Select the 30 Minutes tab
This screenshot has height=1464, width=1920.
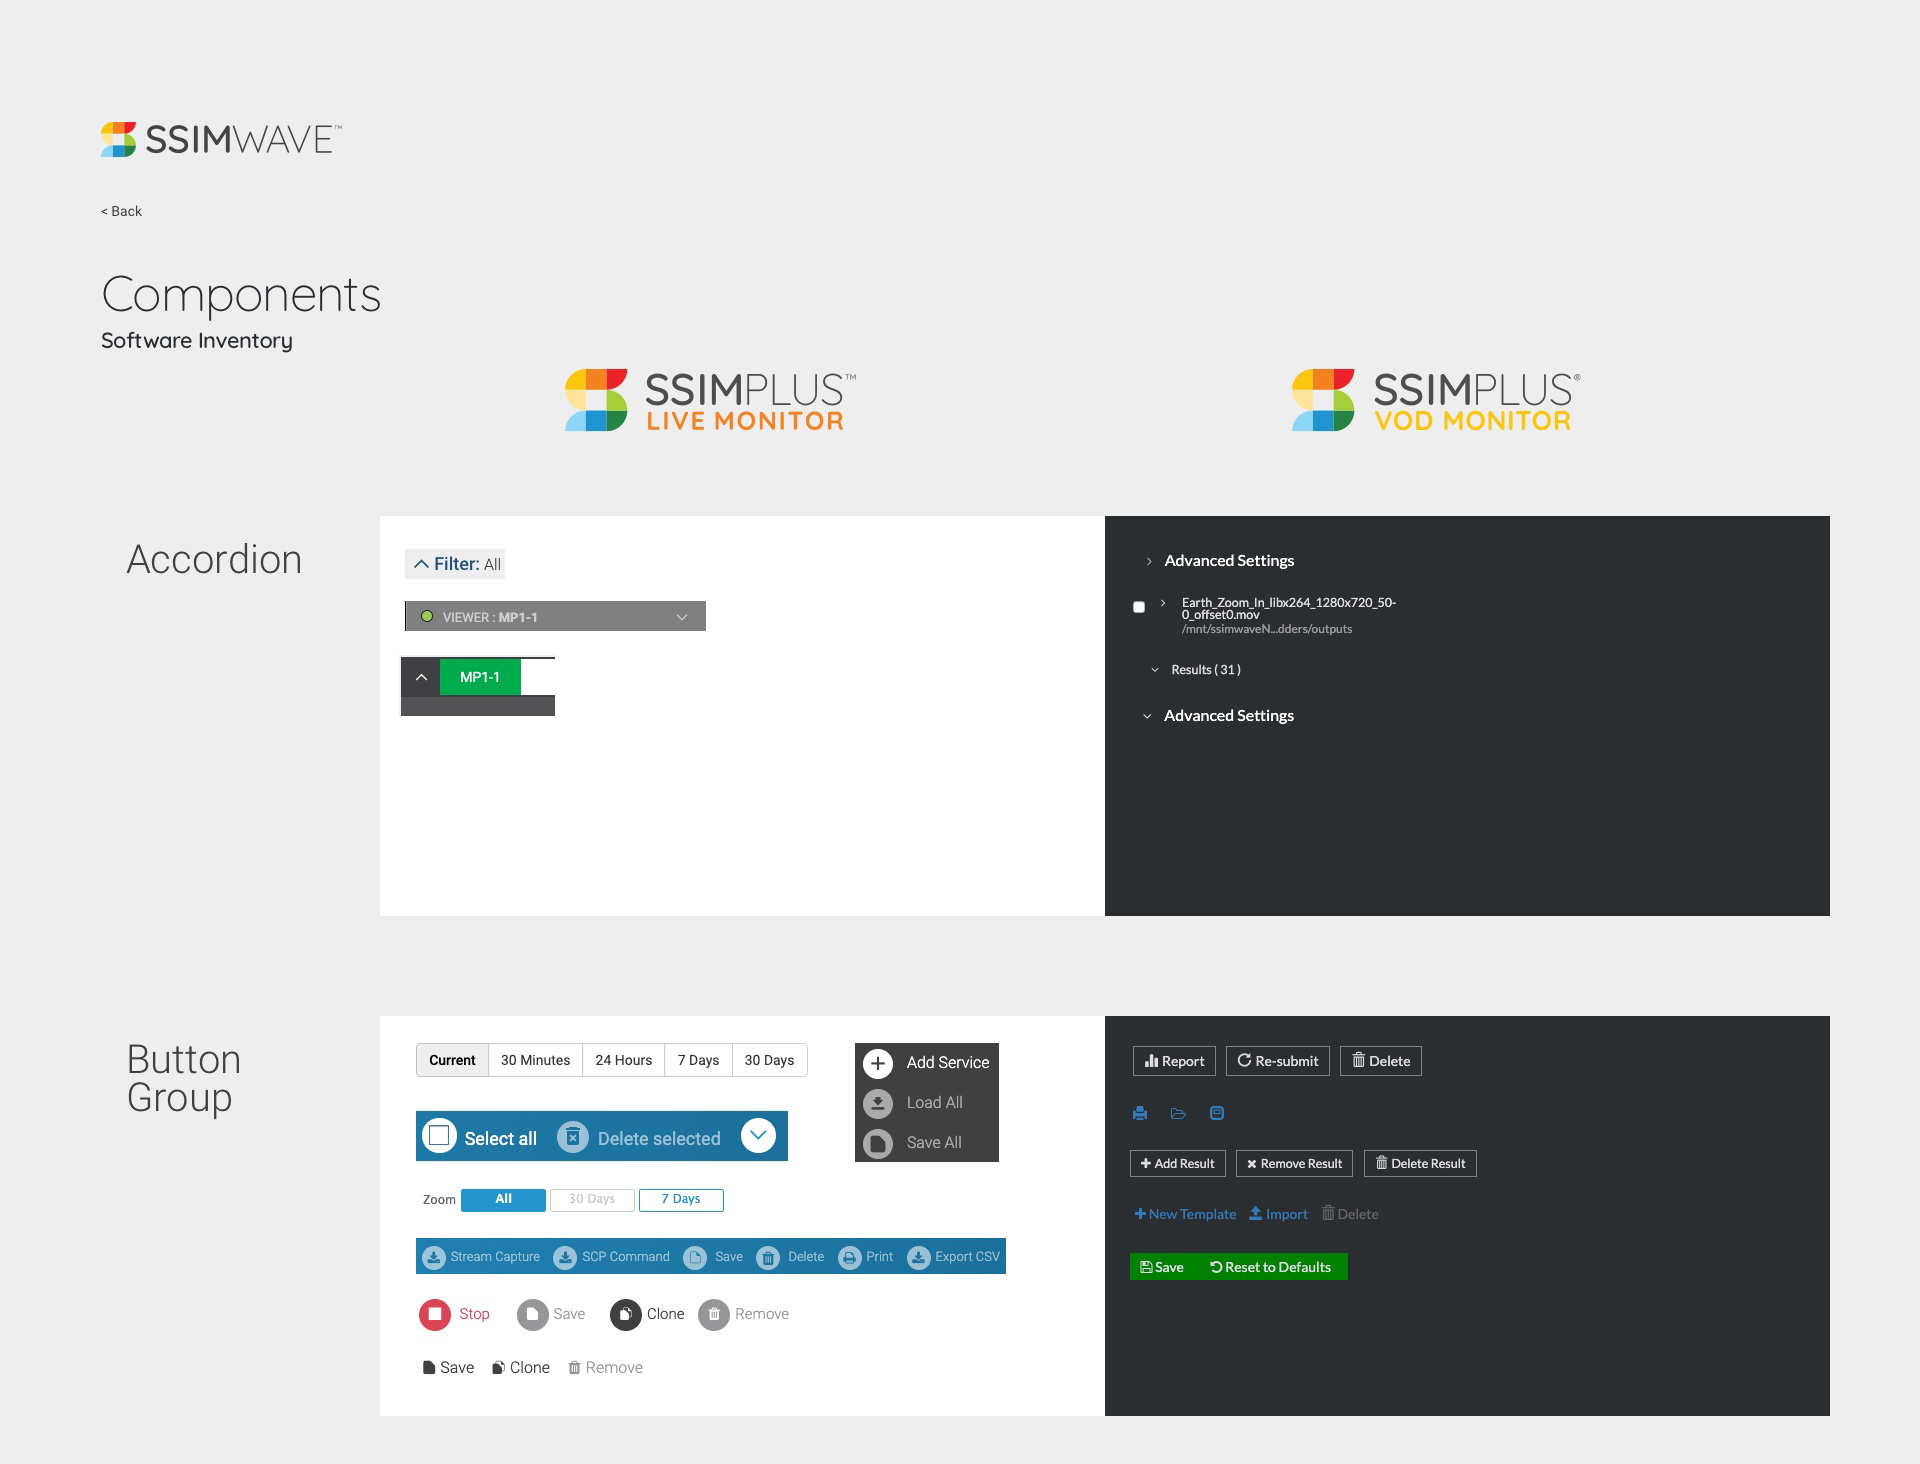click(535, 1060)
